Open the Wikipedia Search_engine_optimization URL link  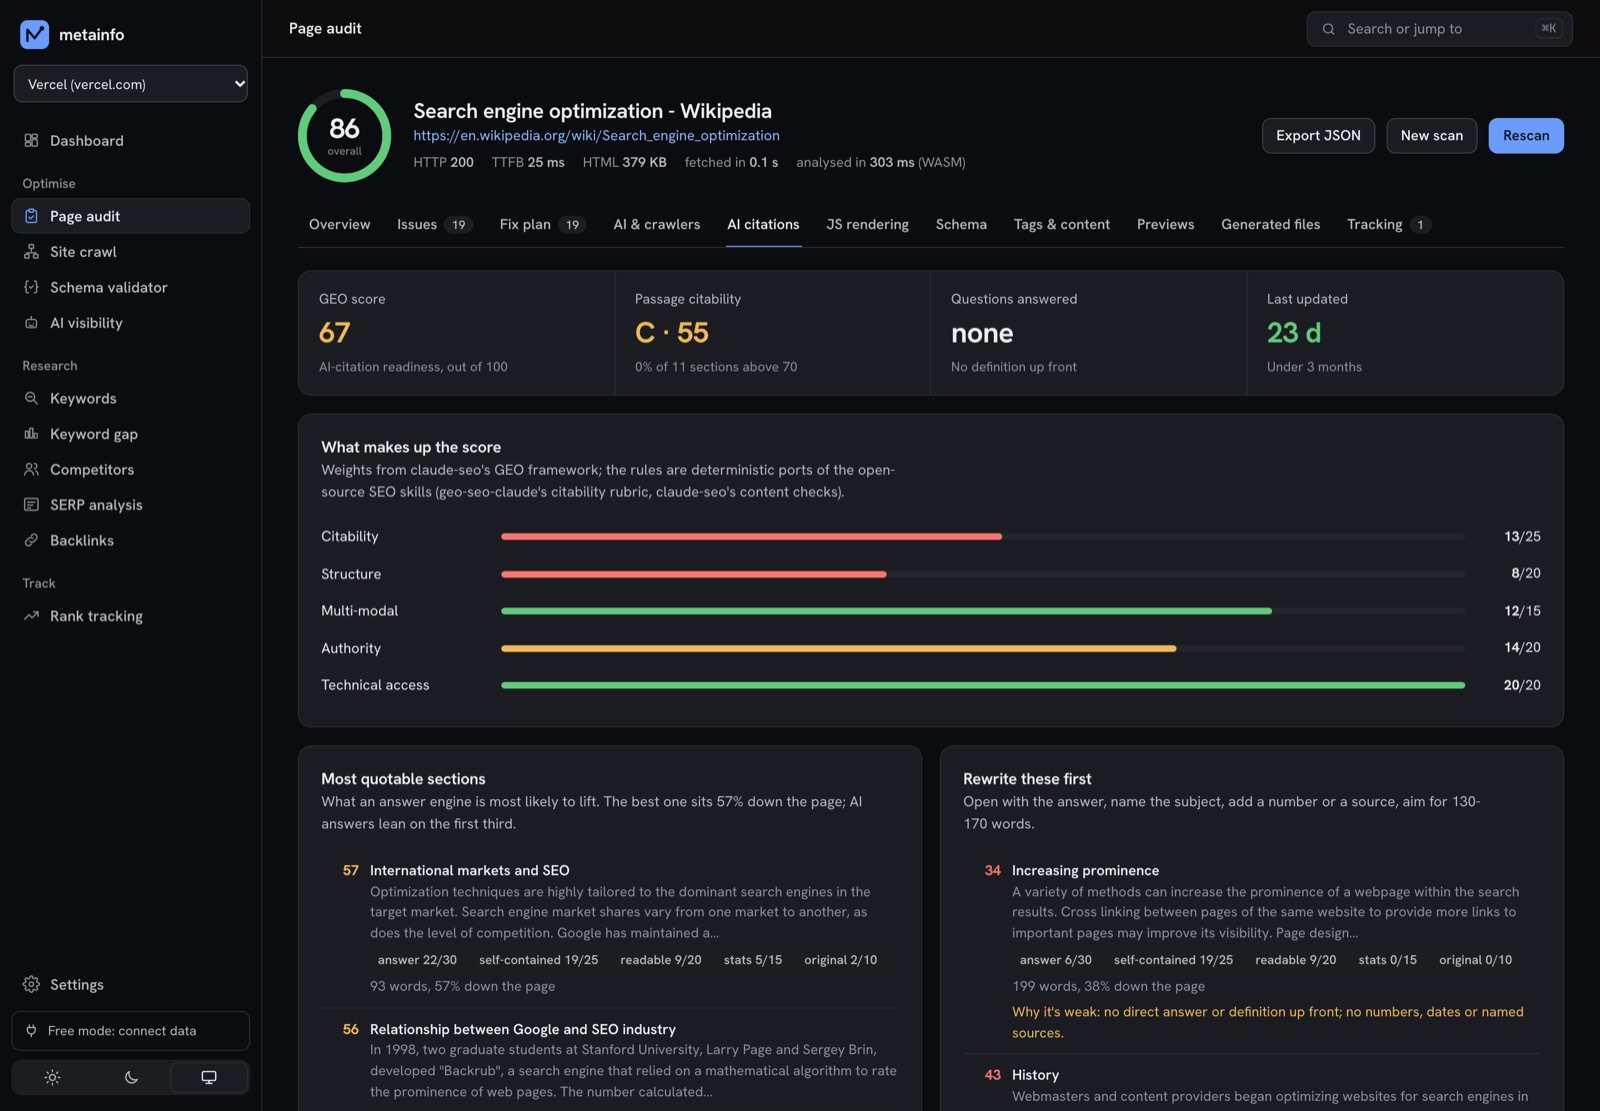pyautogui.click(x=596, y=135)
